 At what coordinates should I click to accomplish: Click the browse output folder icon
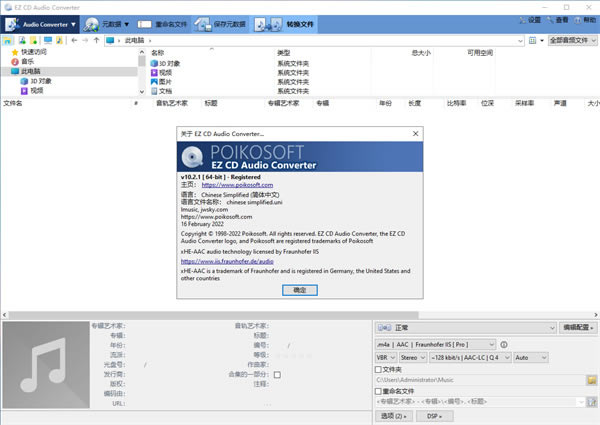coord(592,380)
